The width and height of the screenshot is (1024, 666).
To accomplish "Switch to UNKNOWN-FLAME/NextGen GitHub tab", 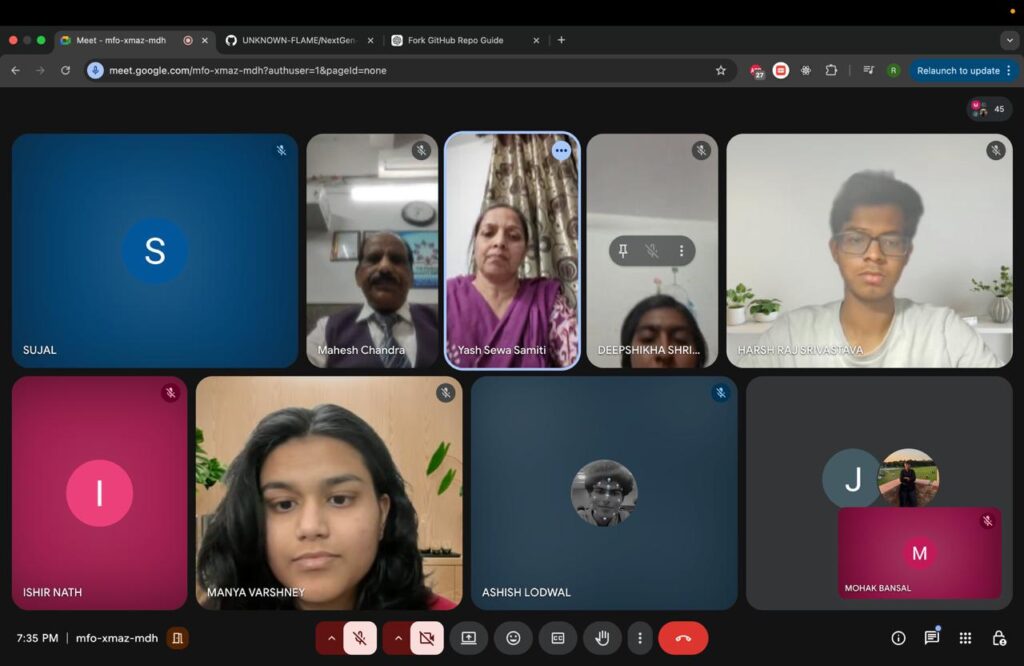I will tap(298, 40).
